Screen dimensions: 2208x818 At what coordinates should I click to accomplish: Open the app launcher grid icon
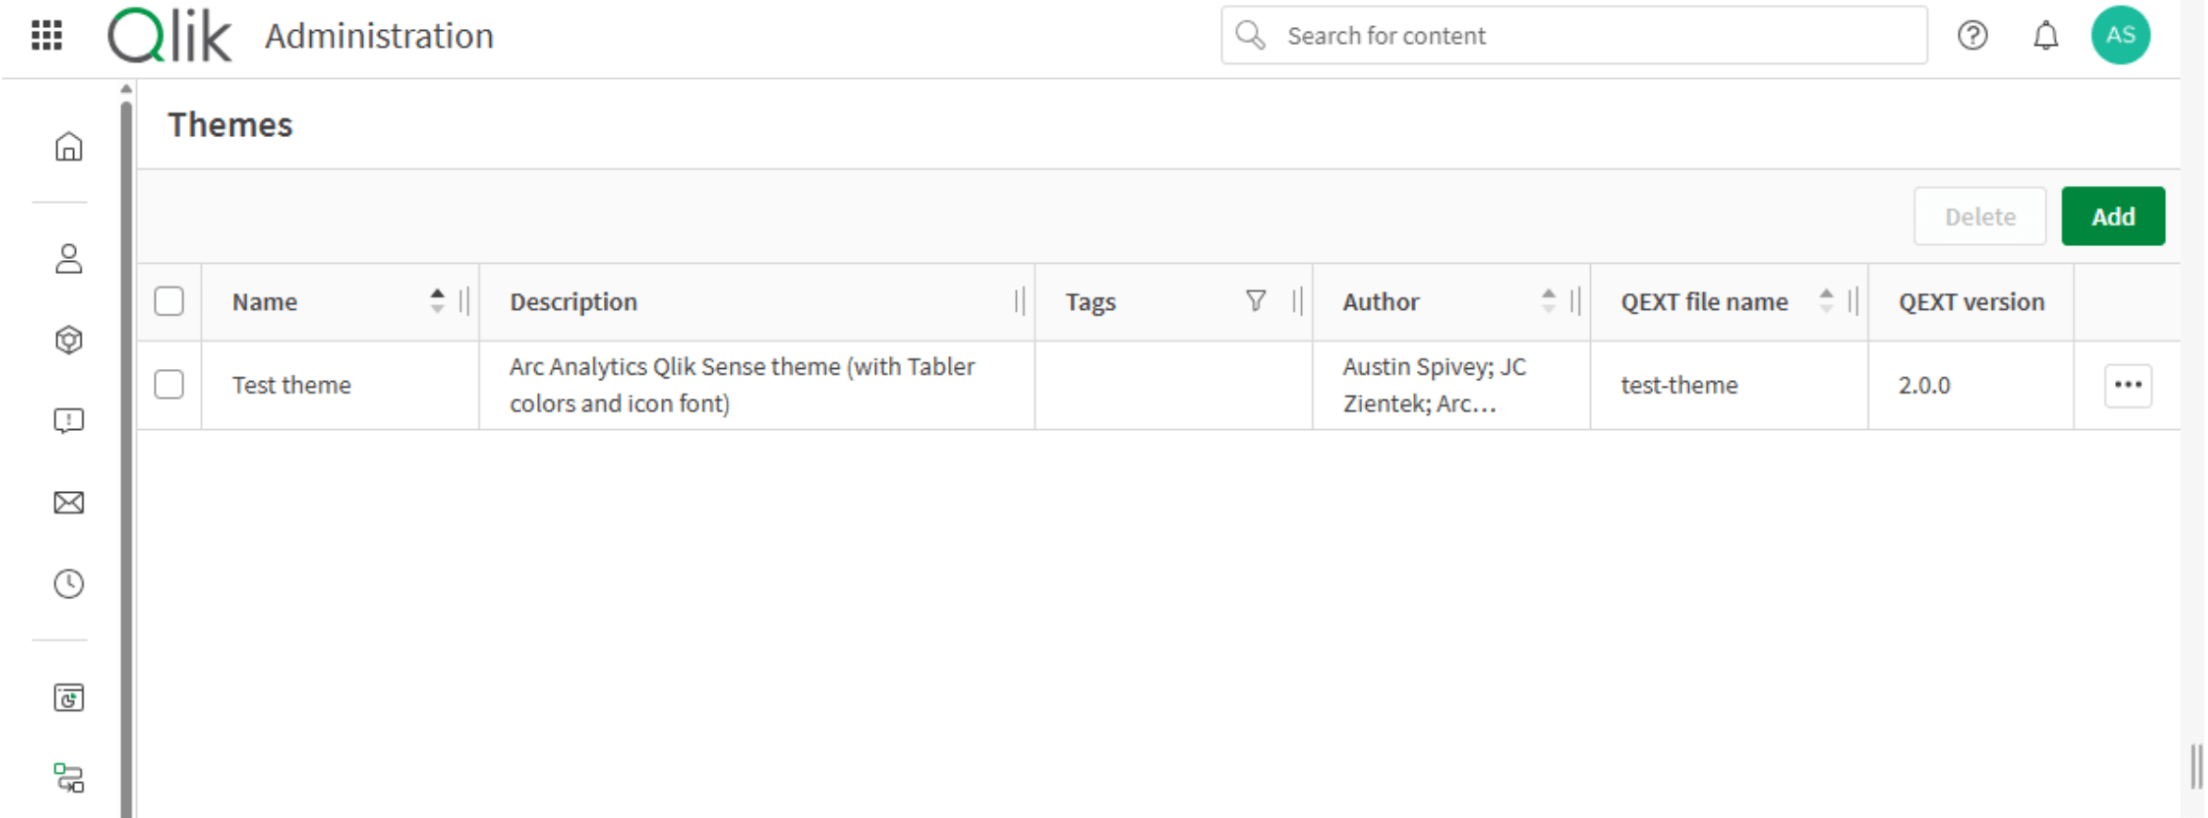(46, 35)
